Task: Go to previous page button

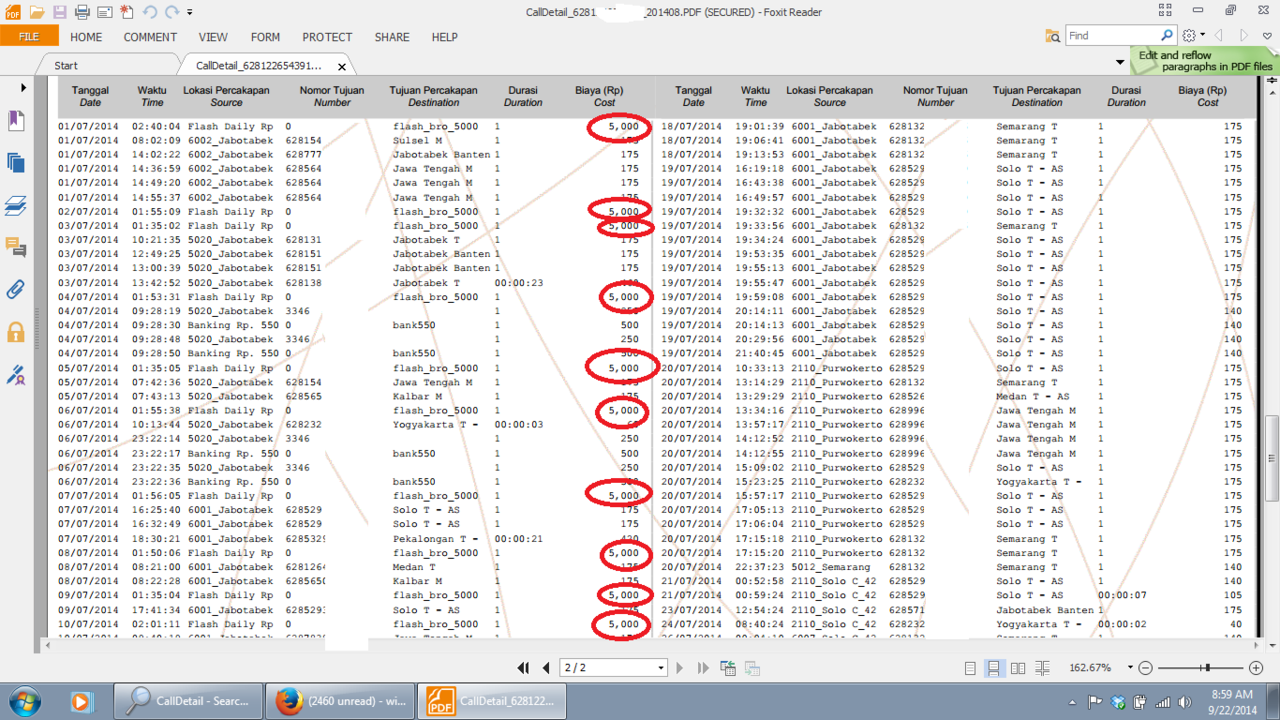Action: tap(546, 668)
